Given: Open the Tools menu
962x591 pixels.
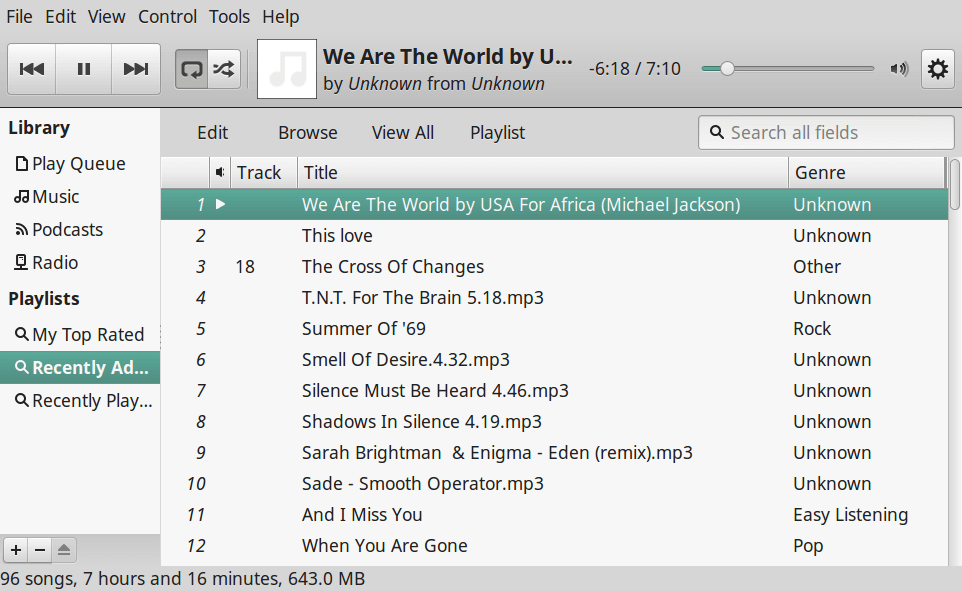Looking at the screenshot, I should pyautogui.click(x=229, y=16).
